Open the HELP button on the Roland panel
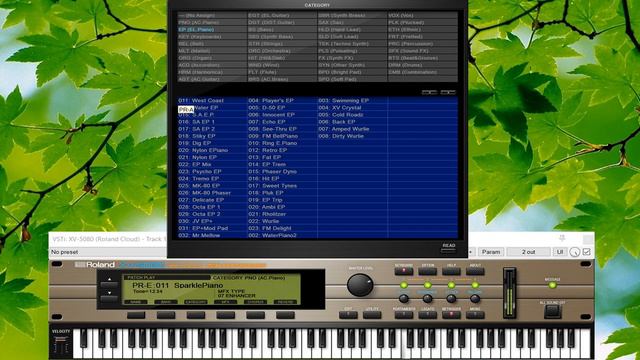 451,271
